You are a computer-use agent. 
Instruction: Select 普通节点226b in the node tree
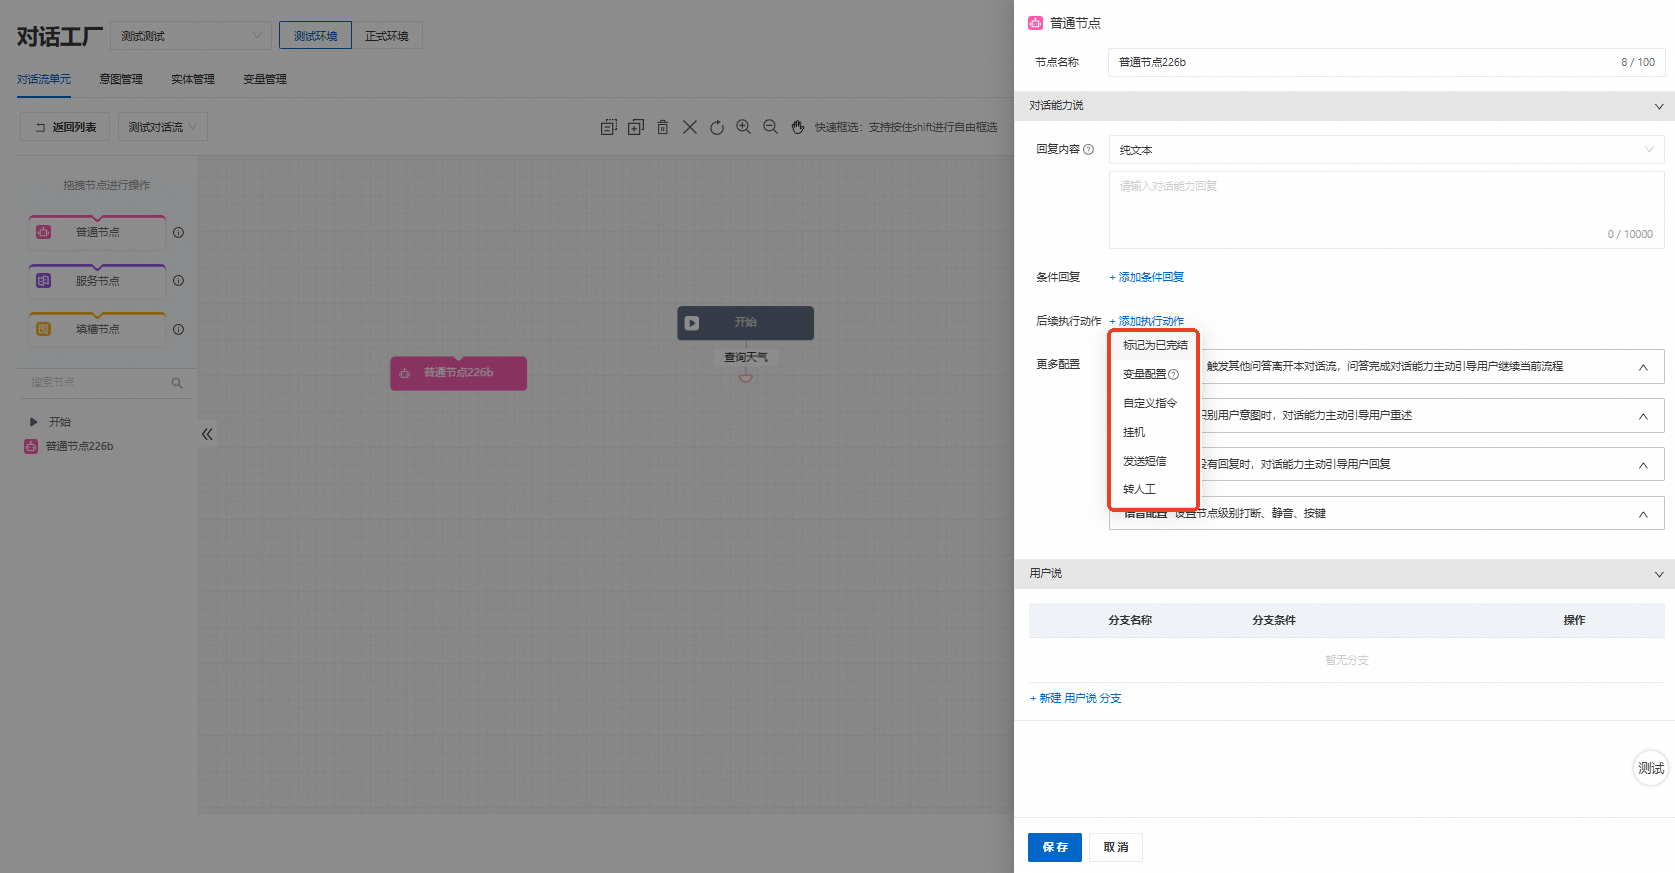[79, 446]
